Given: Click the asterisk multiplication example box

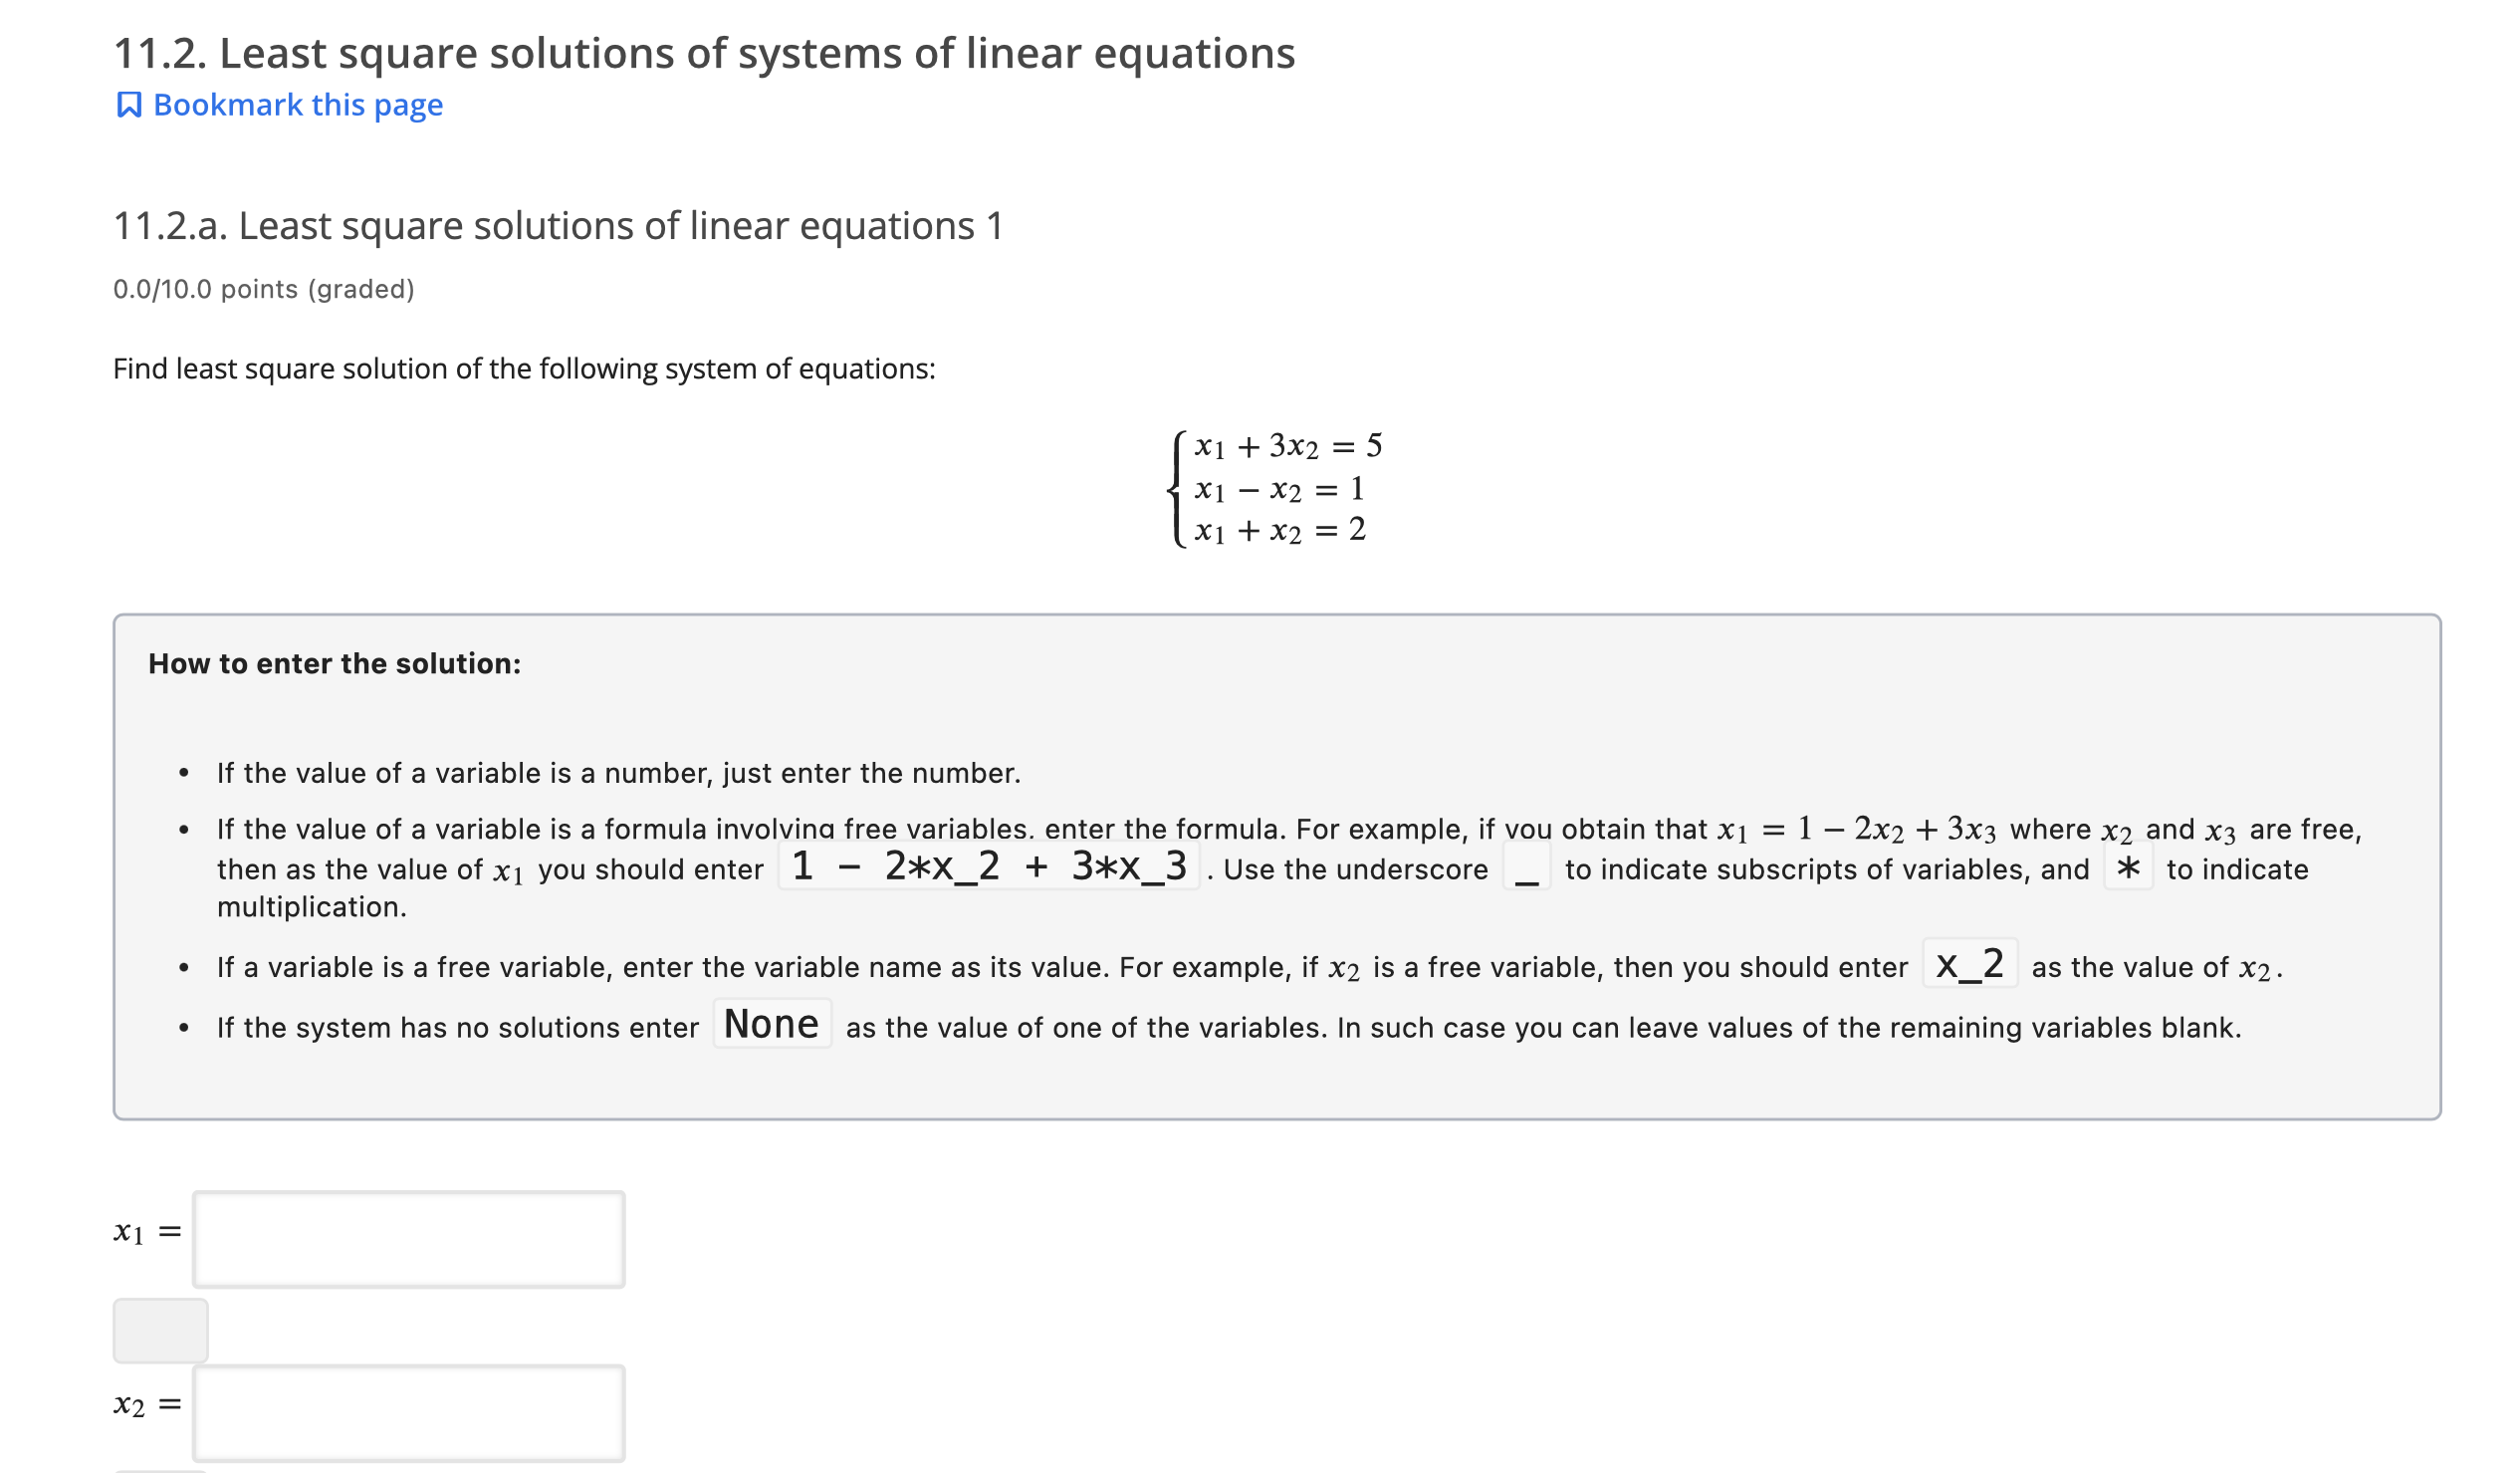Looking at the screenshot, I should 2128,868.
